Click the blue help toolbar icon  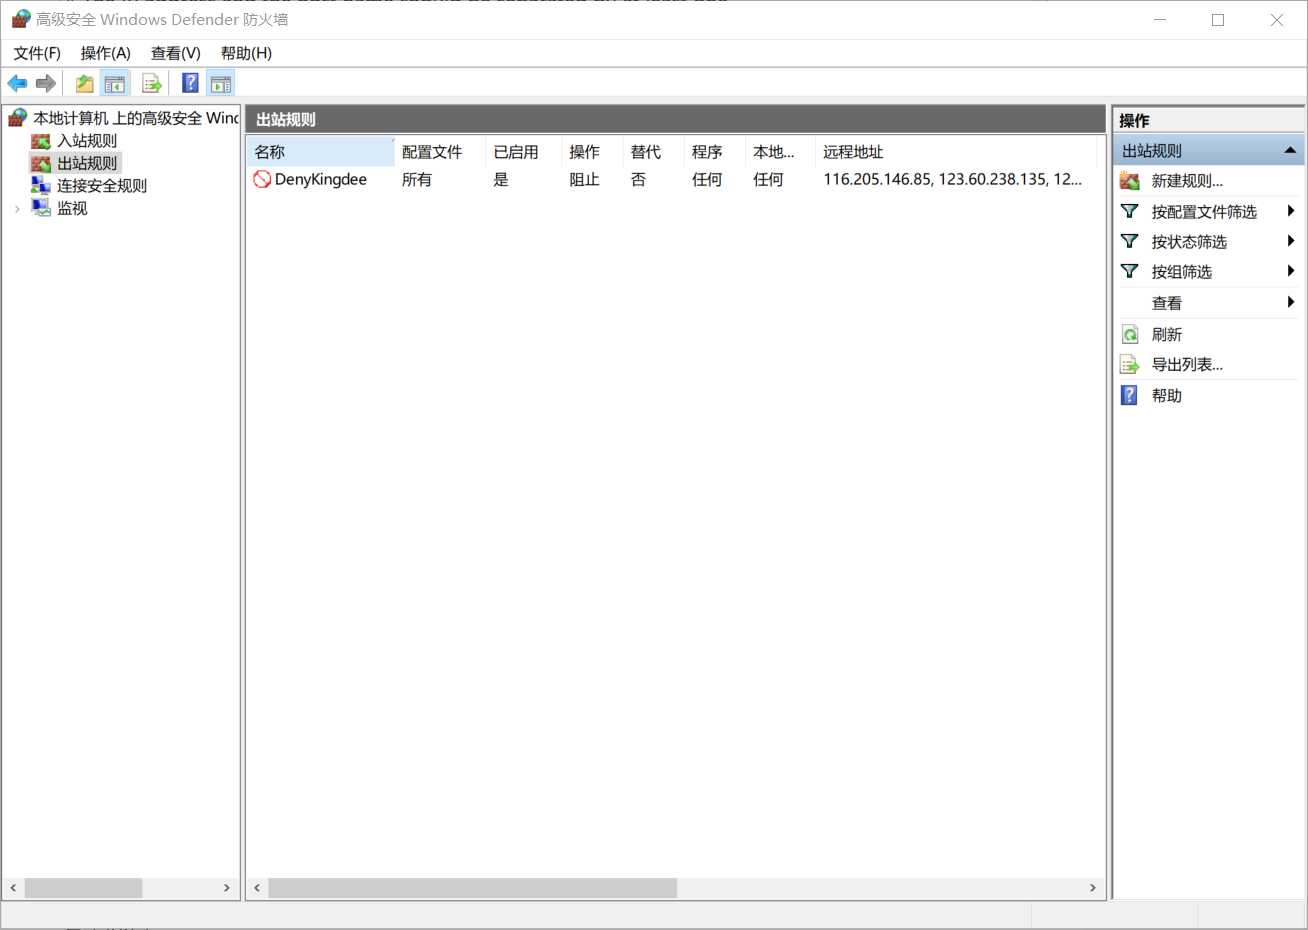(190, 83)
